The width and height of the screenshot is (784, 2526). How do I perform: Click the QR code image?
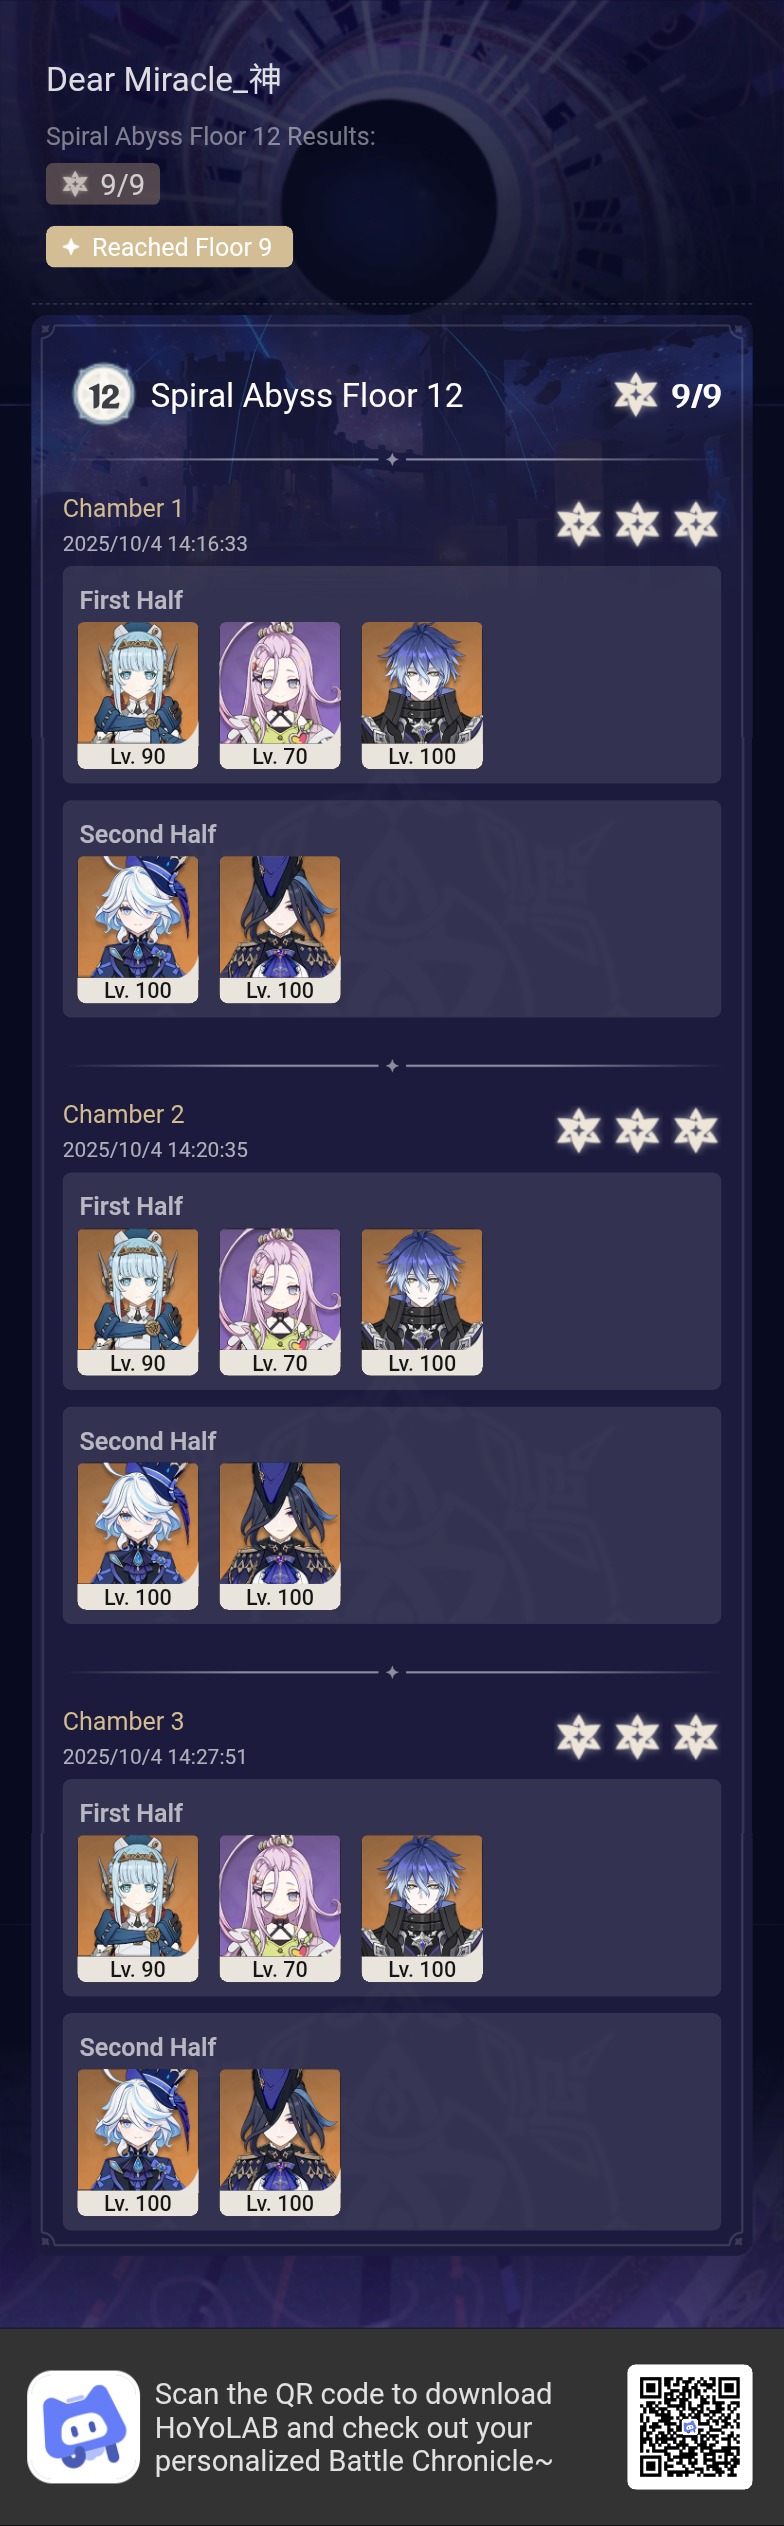point(689,2426)
